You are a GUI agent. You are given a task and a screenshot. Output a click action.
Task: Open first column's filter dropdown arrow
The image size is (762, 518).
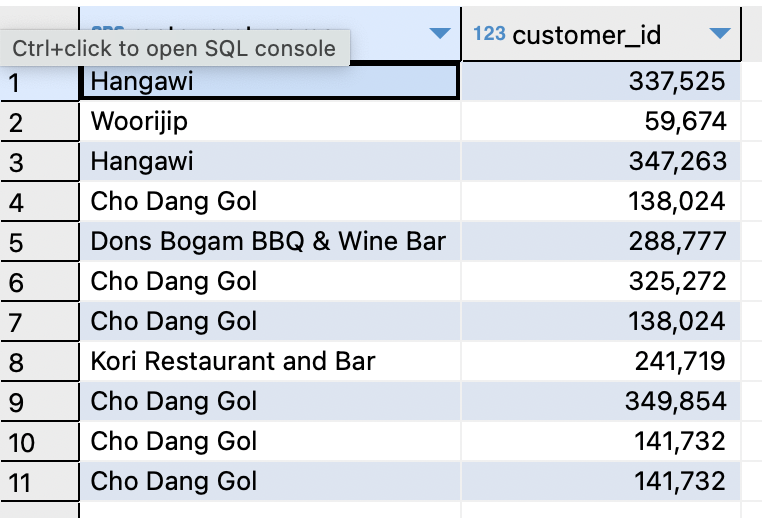[440, 33]
